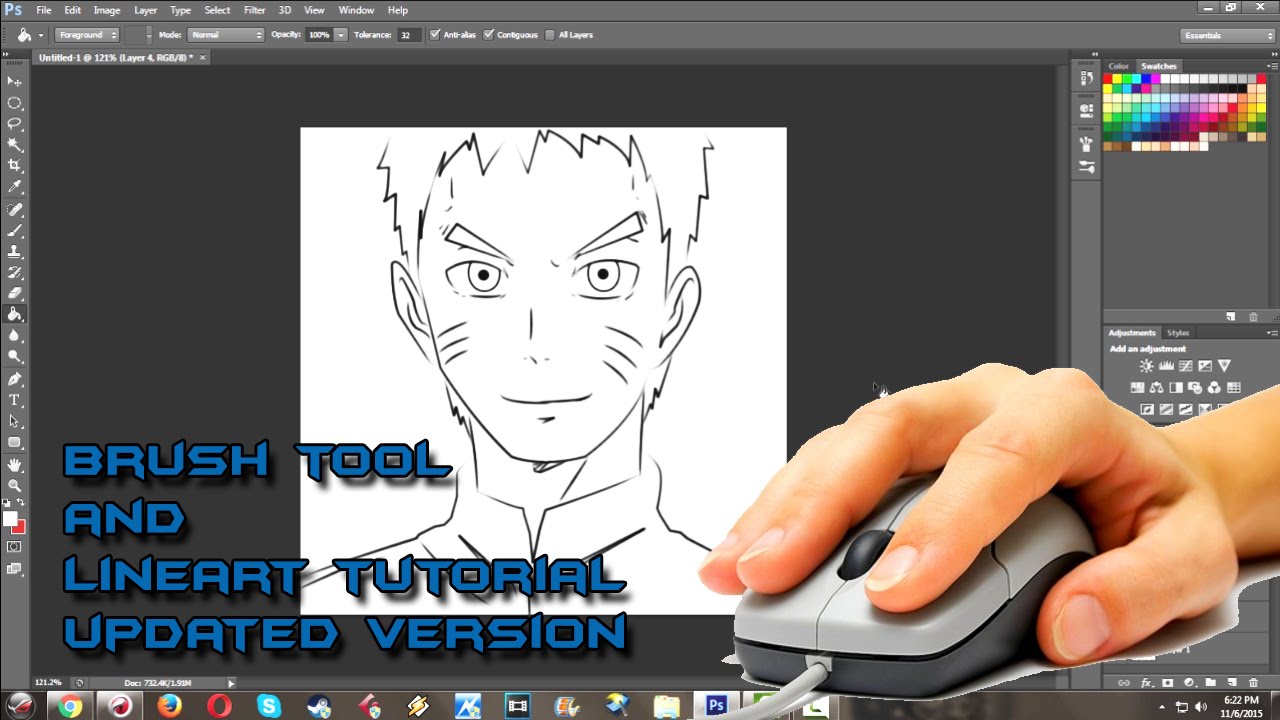Select the Eraser tool
This screenshot has width=1280, height=720.
(x=14, y=294)
